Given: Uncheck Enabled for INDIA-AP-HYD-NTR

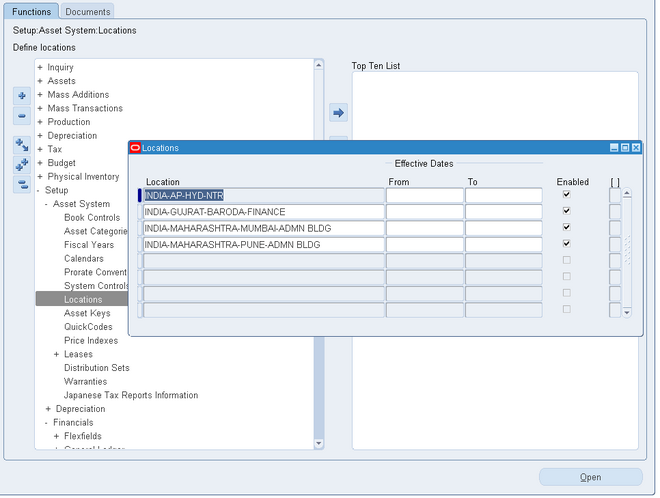Looking at the screenshot, I should coord(567,194).
